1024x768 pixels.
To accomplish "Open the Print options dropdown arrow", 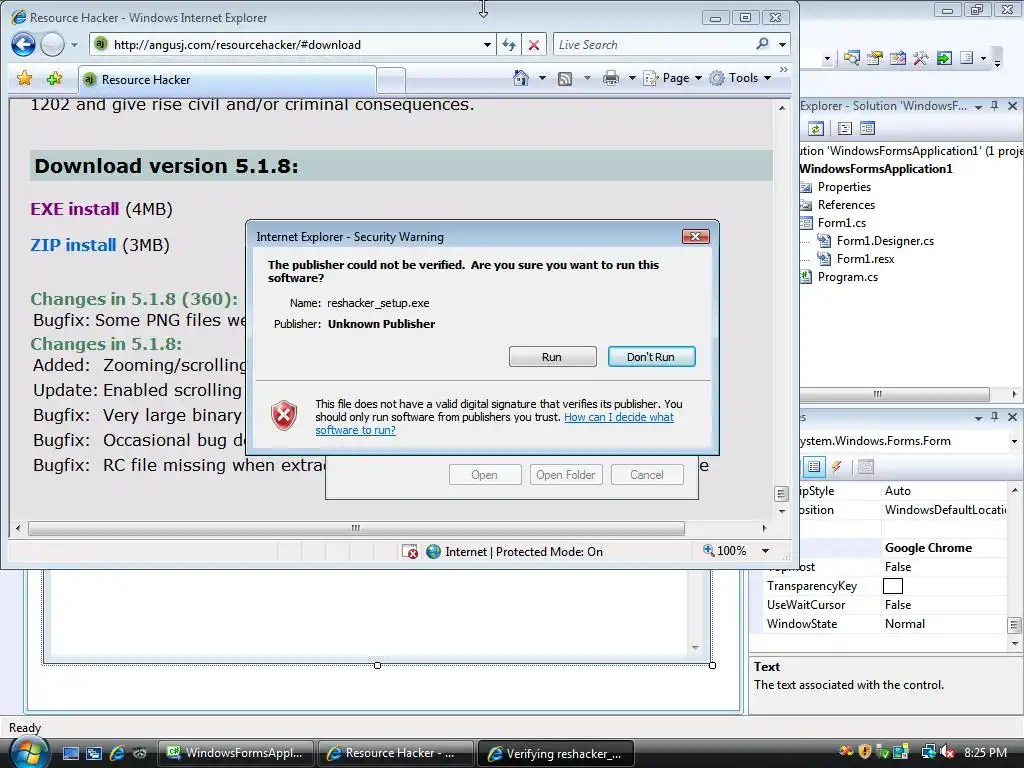I will point(632,78).
